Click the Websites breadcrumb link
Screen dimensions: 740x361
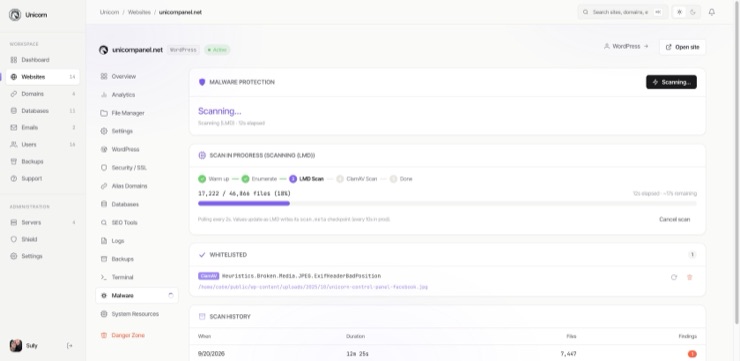(x=139, y=12)
